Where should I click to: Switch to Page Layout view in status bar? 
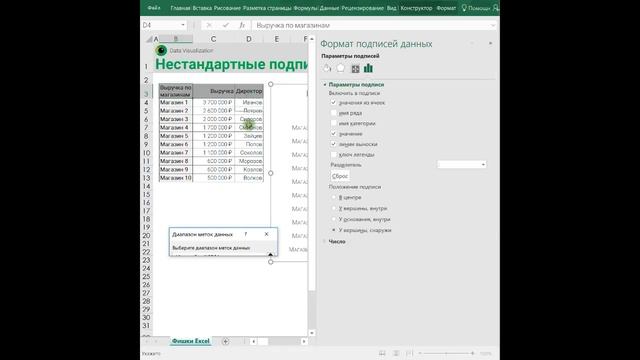pyautogui.click(x=396, y=353)
